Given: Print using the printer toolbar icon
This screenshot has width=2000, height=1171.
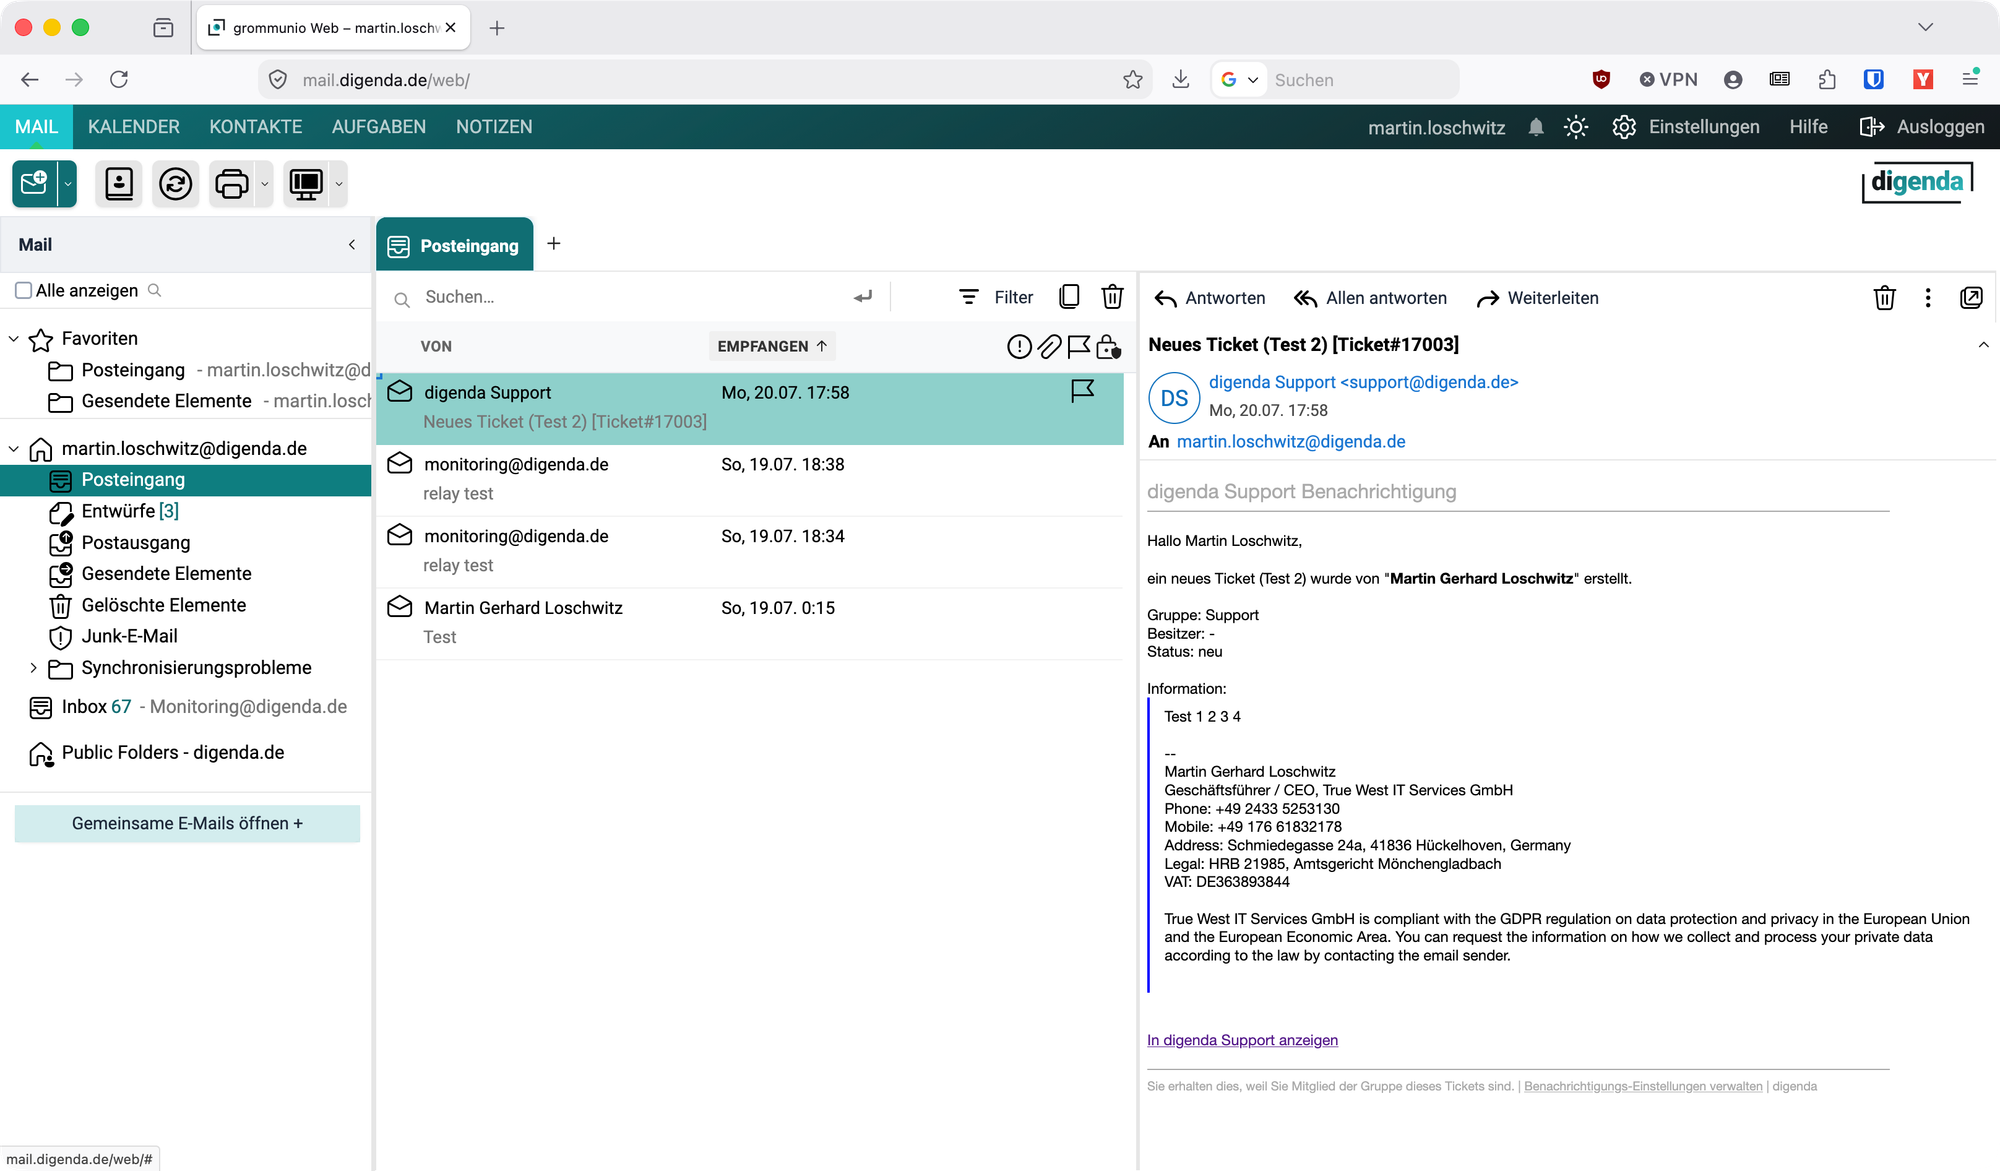Looking at the screenshot, I should [232, 184].
